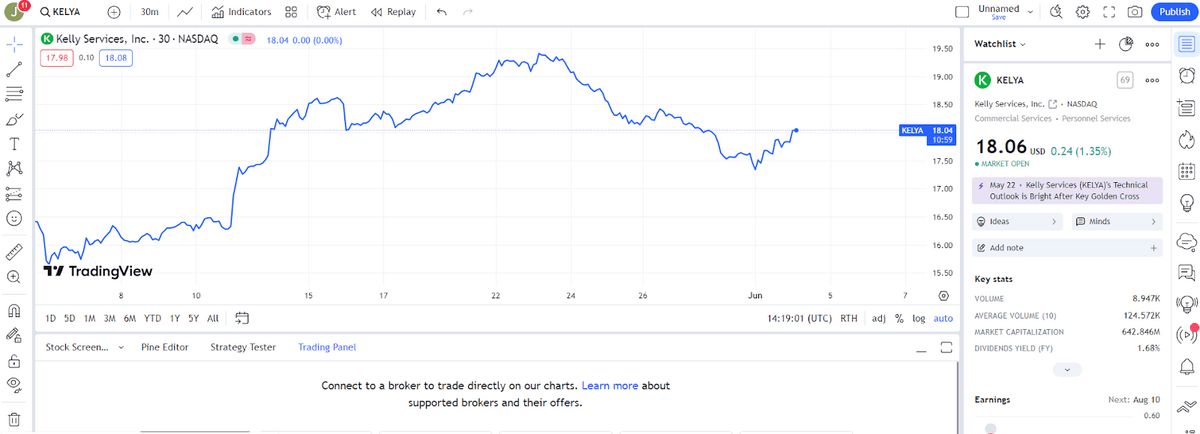Select the crosshair cursor tool
Screen dimensions: 1200x434
pyautogui.click(x=14, y=45)
